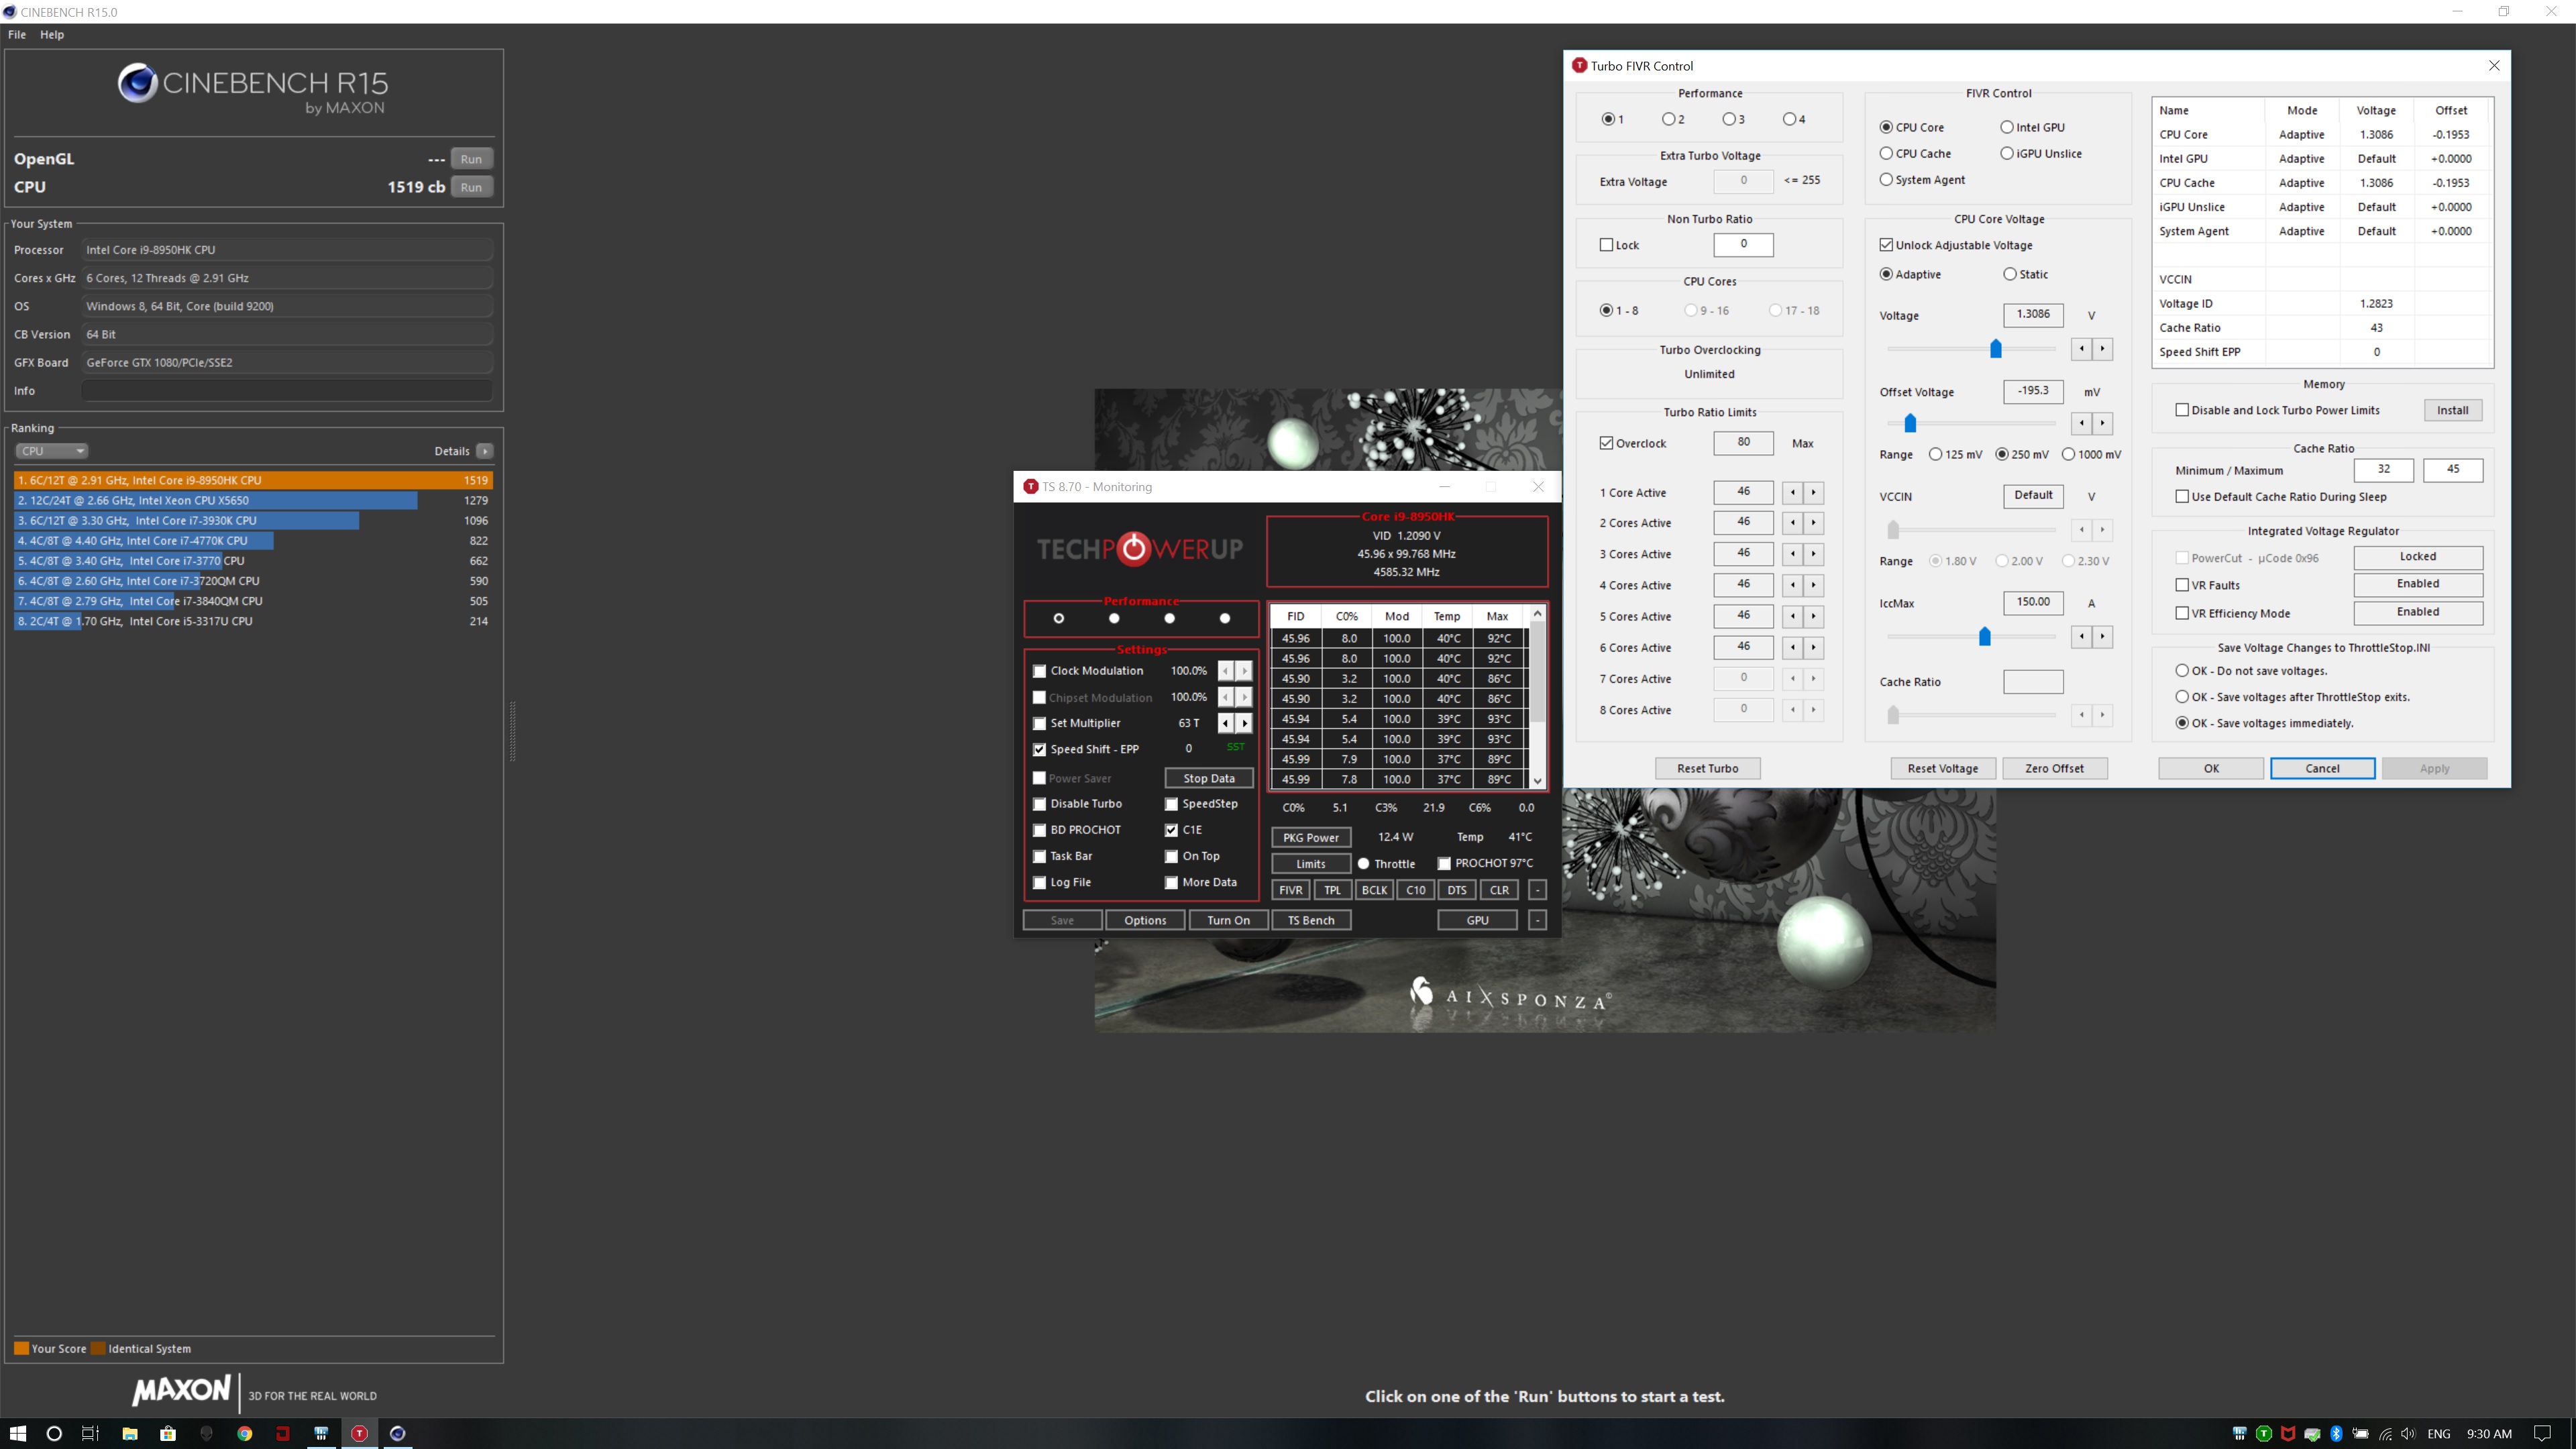This screenshot has width=2576, height=1449.
Task: Enable BD PROCHOT checkbox in ThrottleStop
Action: pos(1039,830)
